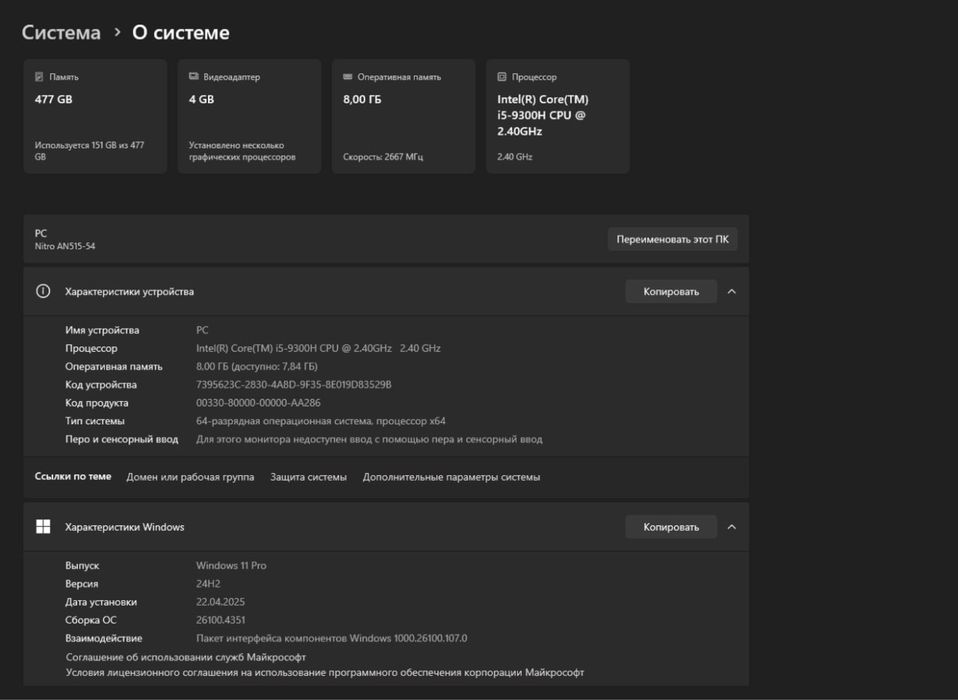Image resolution: width=958 pixels, height=700 pixels.
Task: Open Дополнительные параметры системы link
Action: (452, 477)
